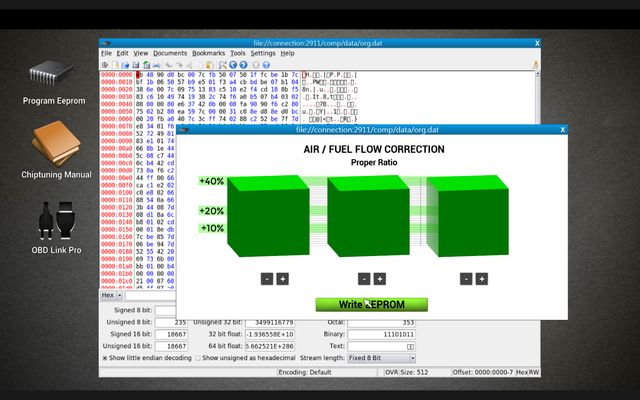
Task: Increase the middle bar with plus button
Action: coord(382,279)
